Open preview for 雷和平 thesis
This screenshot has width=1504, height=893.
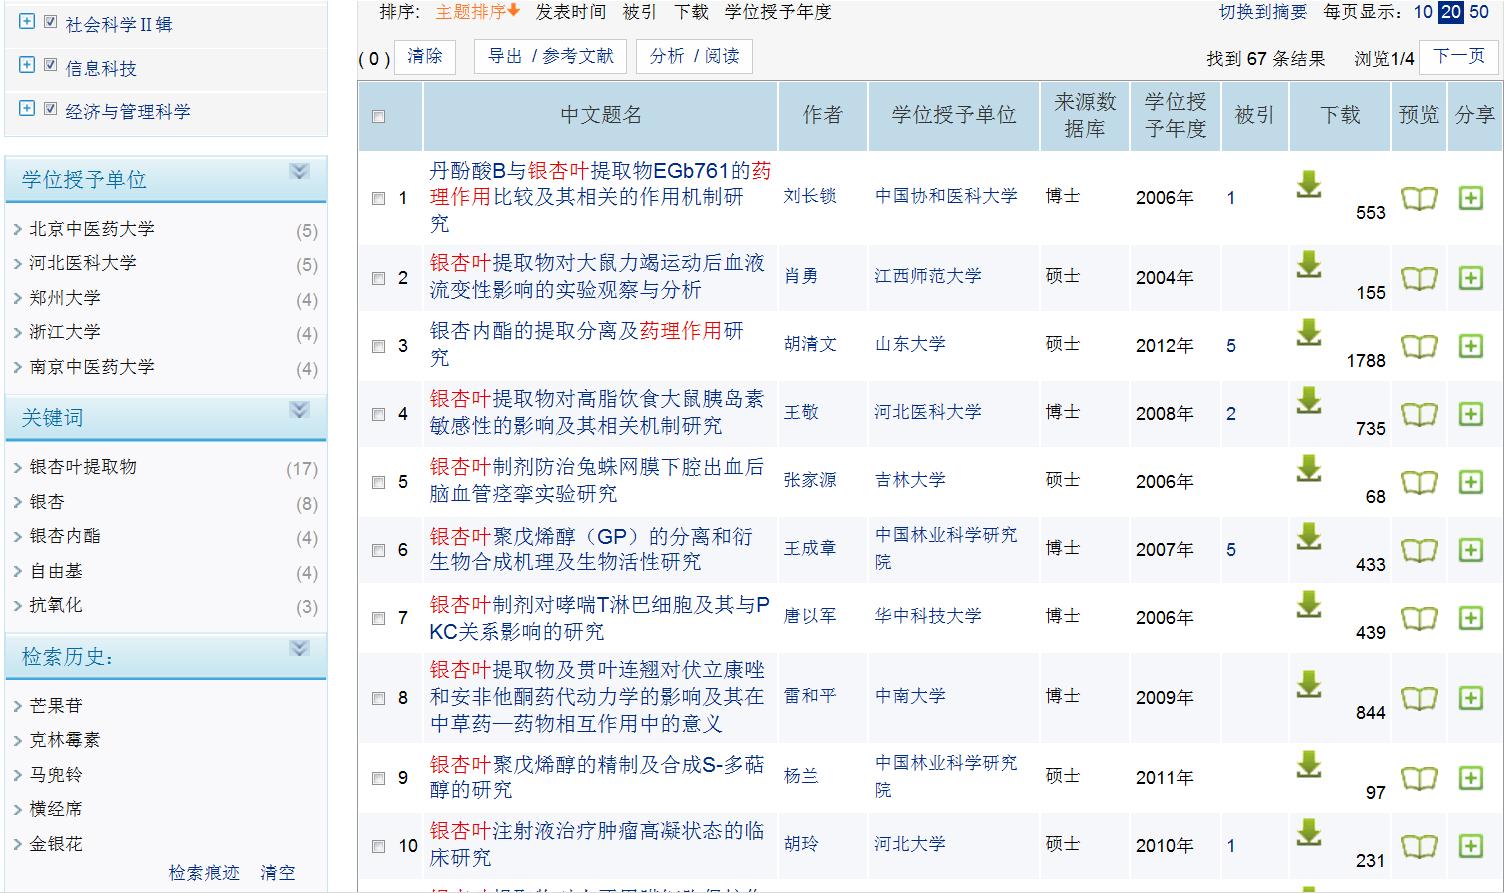[1418, 698]
